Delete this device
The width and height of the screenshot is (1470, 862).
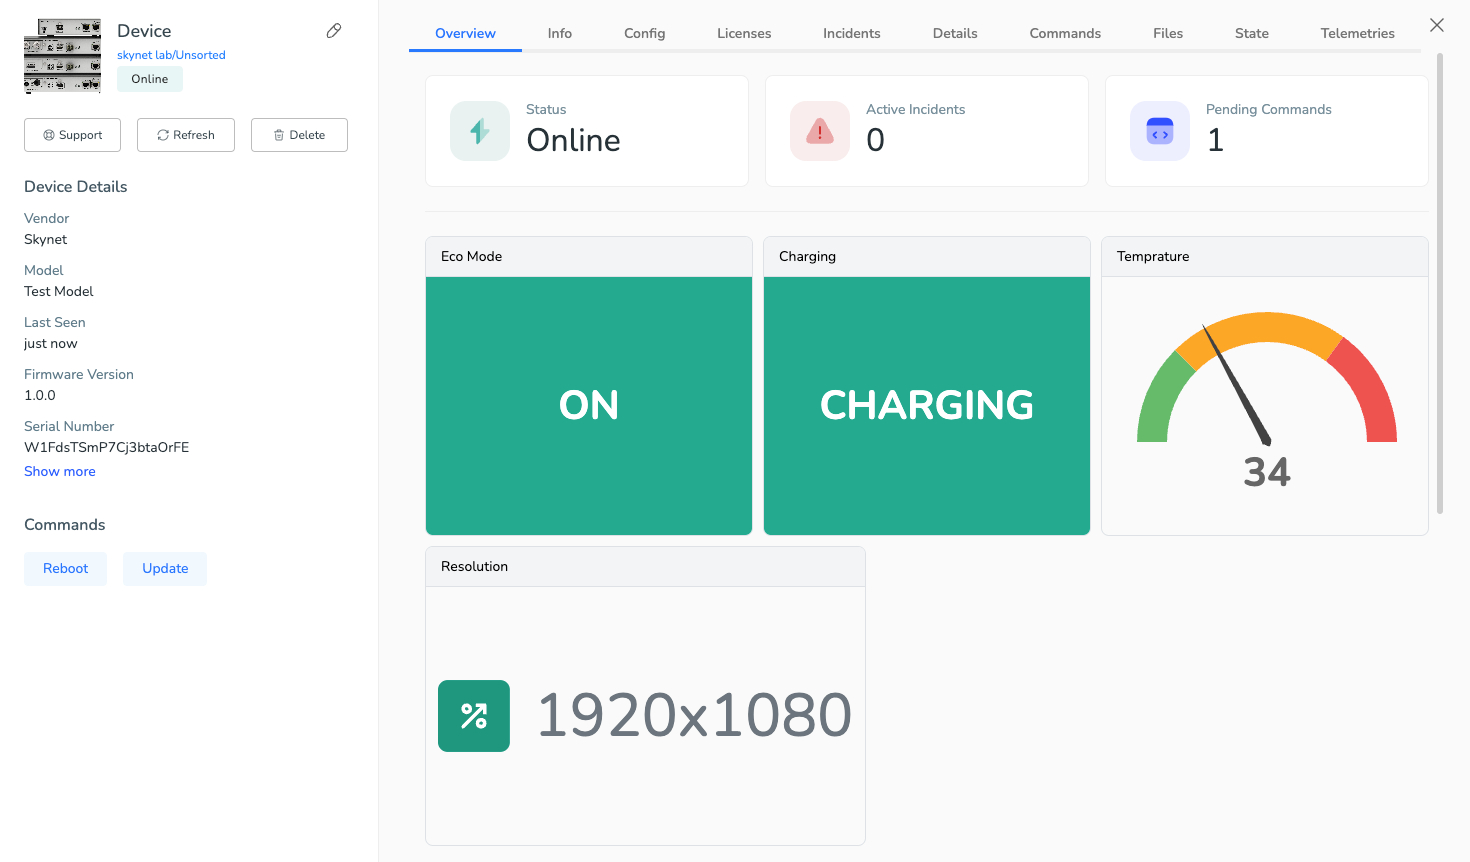click(299, 135)
